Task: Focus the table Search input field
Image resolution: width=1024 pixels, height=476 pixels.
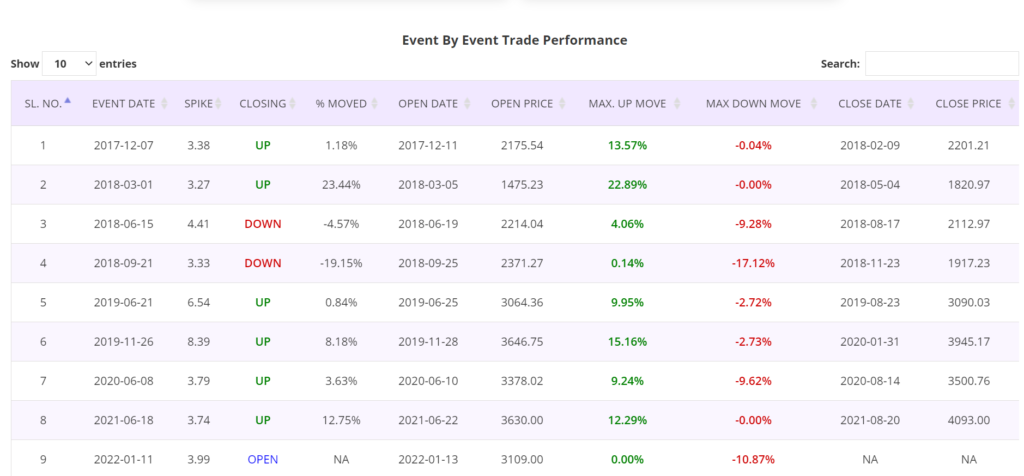Action: coord(941,64)
